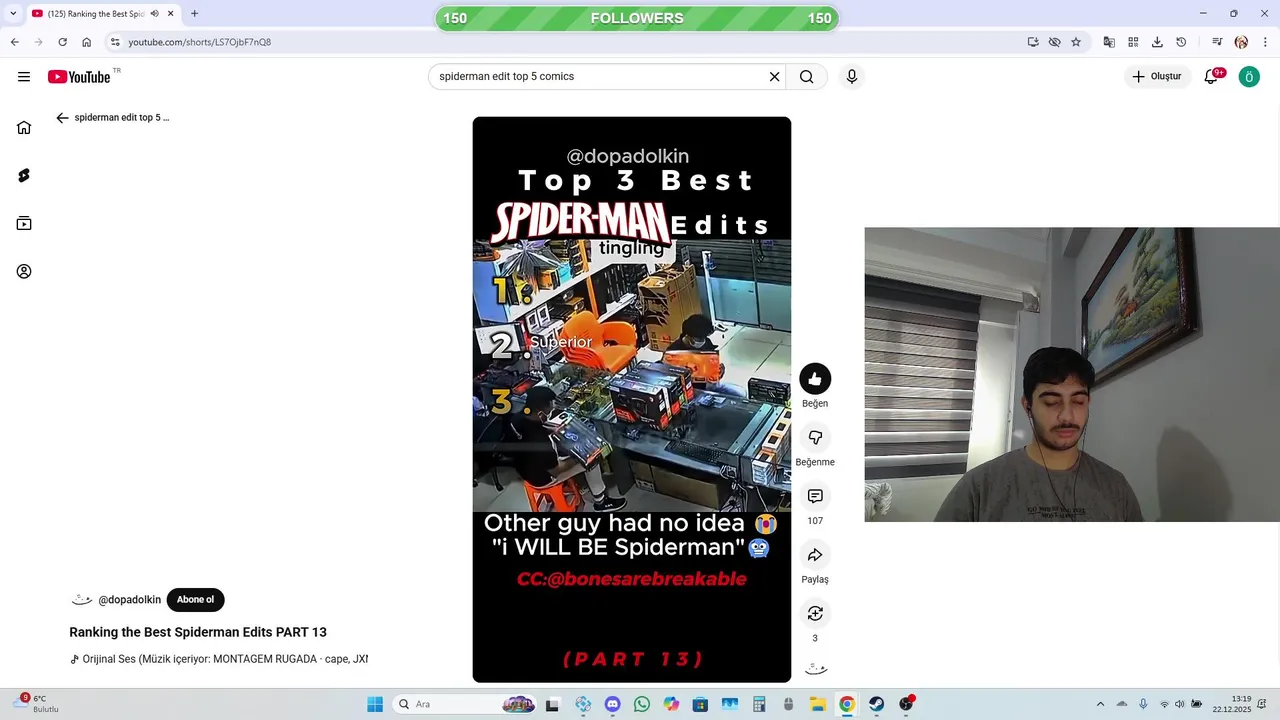Open the Oluştur create button
The width and height of the screenshot is (1280, 720).
point(1157,77)
